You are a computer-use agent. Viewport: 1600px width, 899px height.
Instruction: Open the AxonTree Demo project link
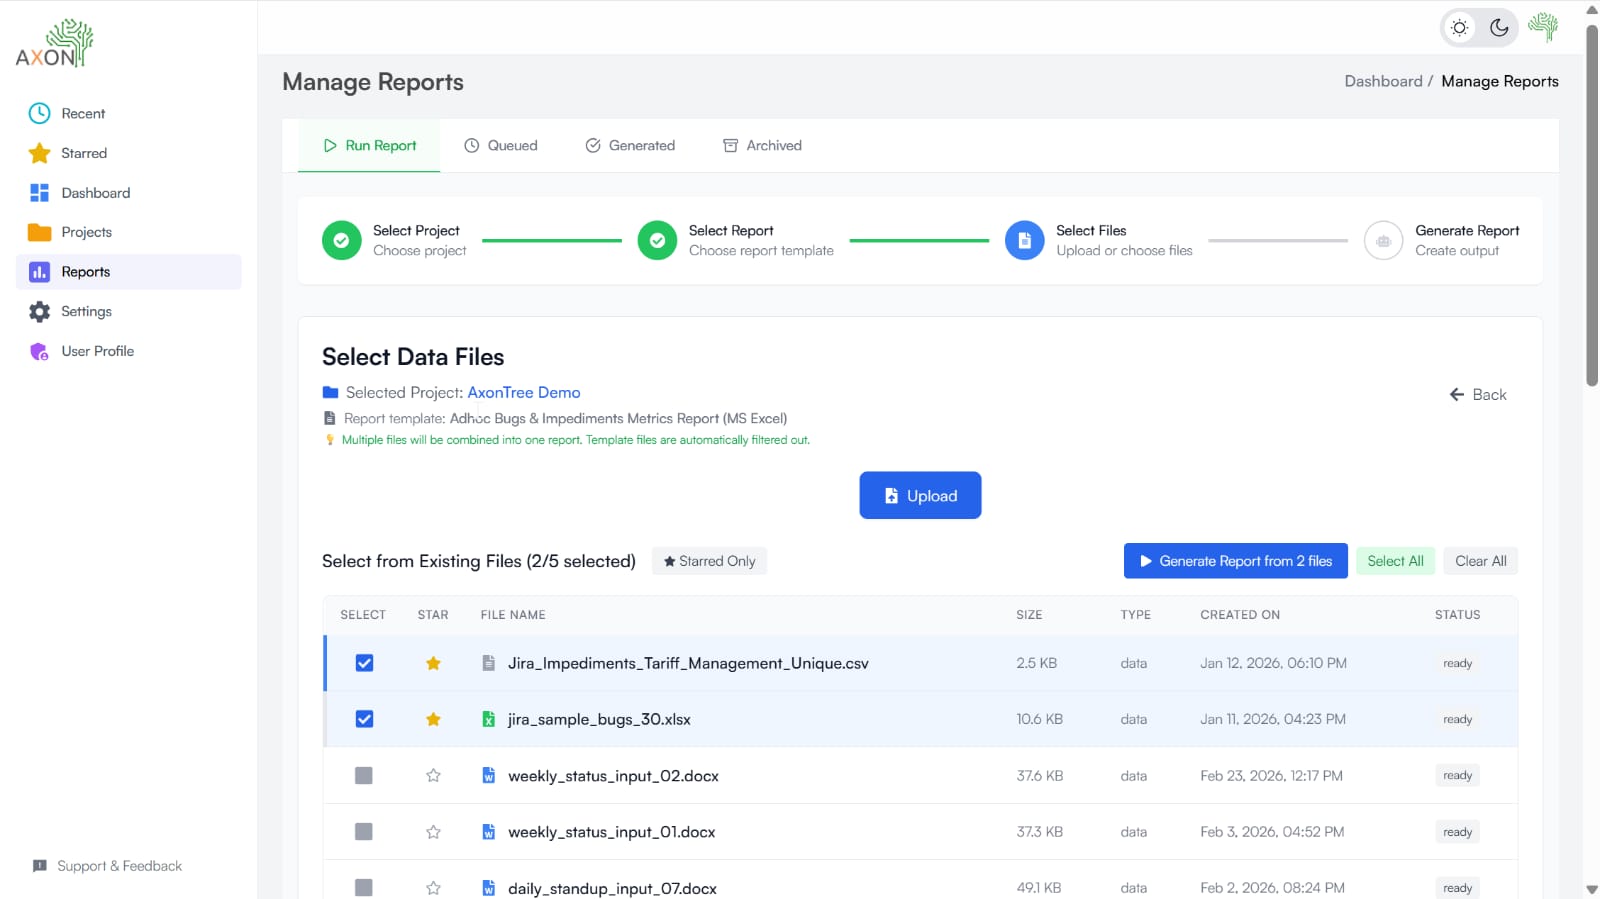pos(523,393)
